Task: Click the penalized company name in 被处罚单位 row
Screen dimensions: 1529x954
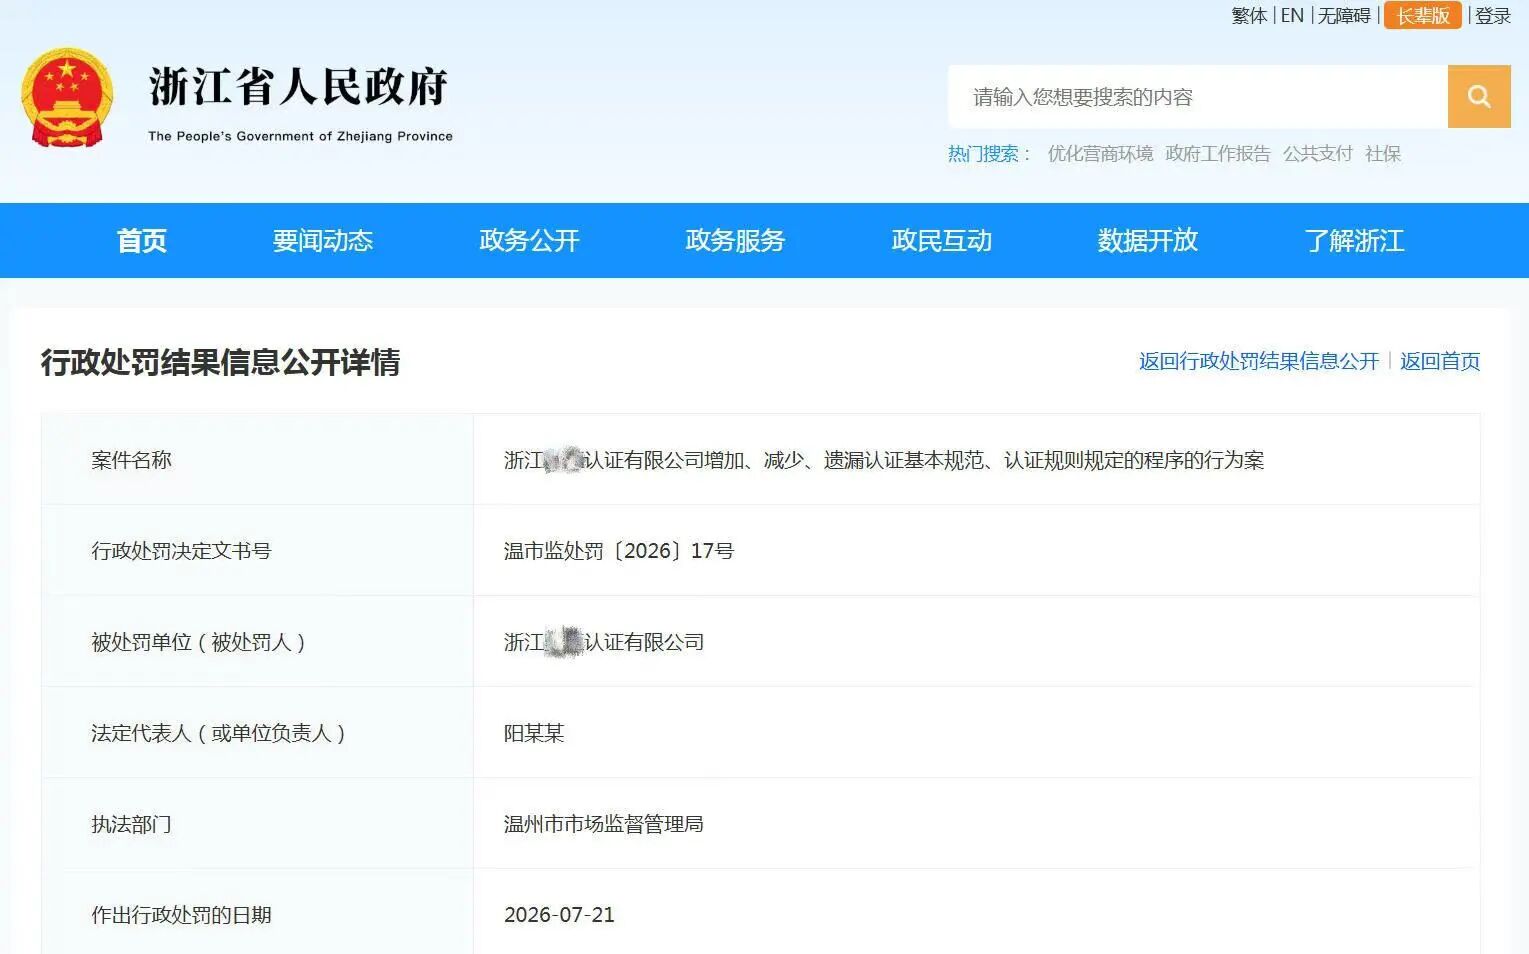Action: pyautogui.click(x=604, y=642)
